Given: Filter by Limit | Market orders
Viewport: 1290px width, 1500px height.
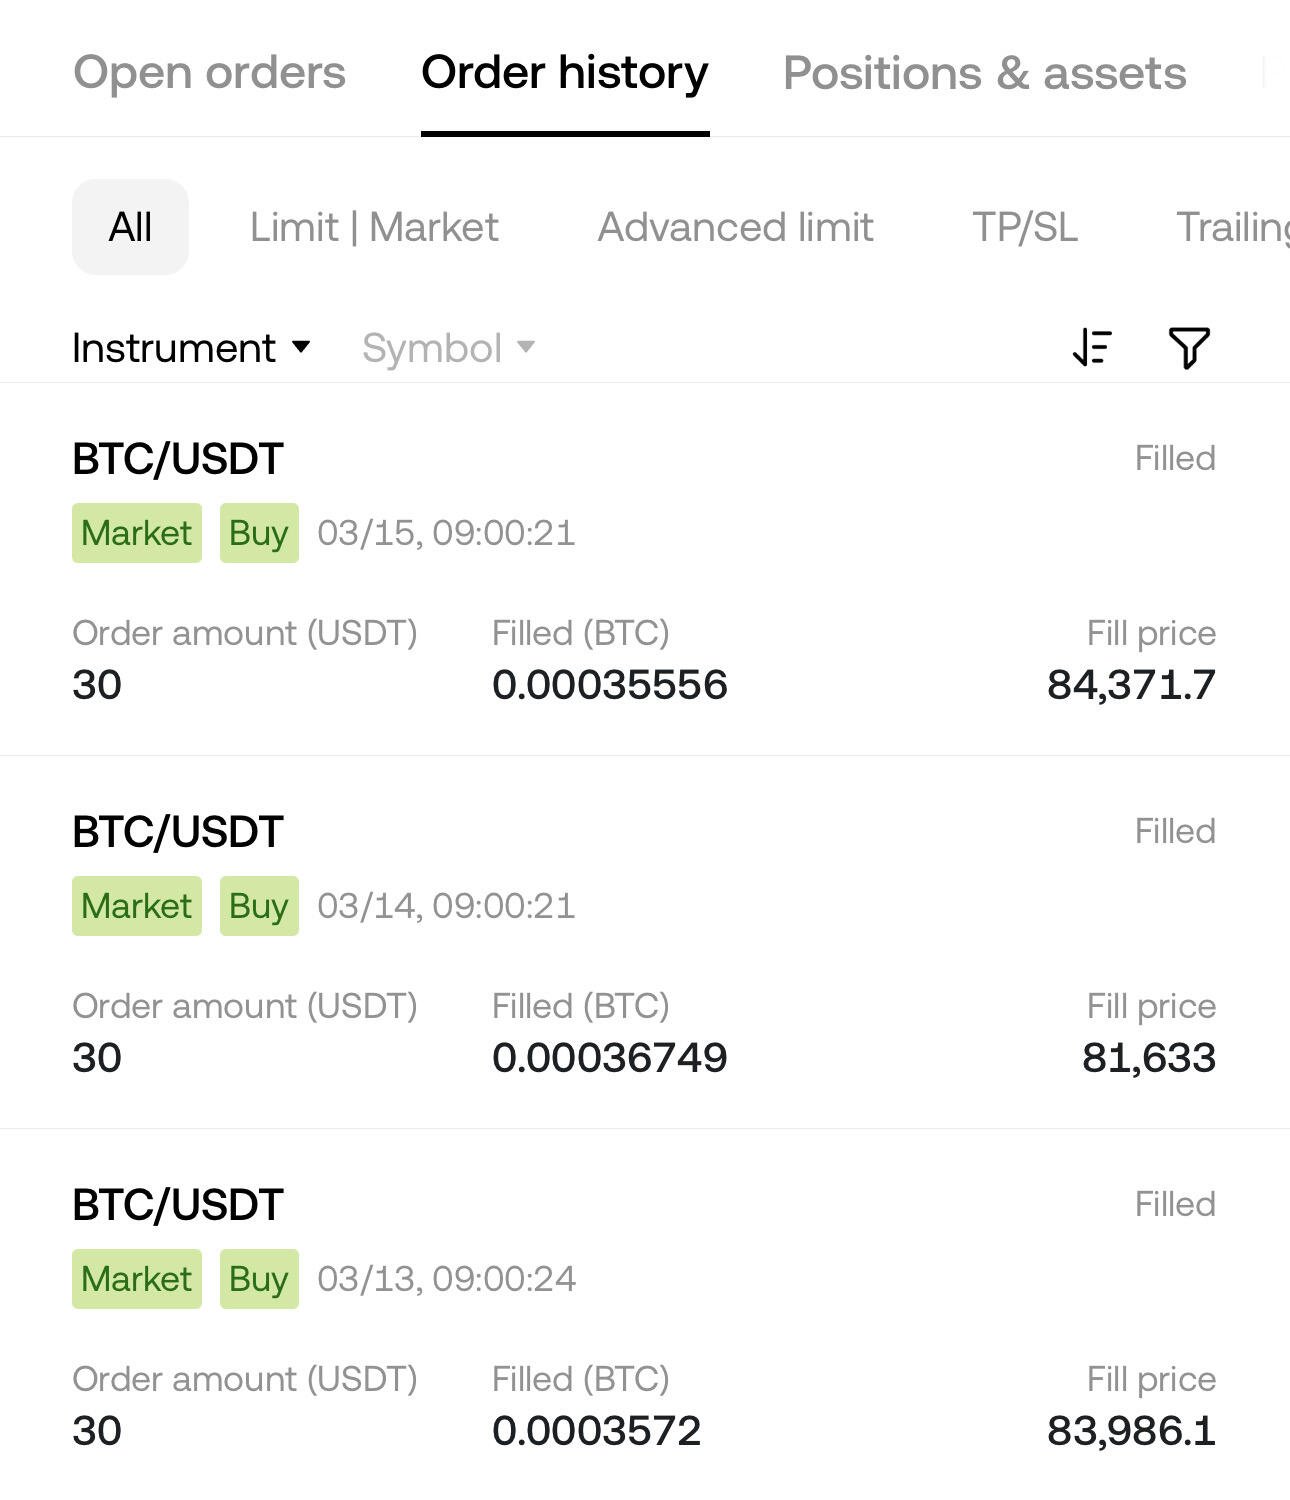Looking at the screenshot, I should [x=374, y=227].
